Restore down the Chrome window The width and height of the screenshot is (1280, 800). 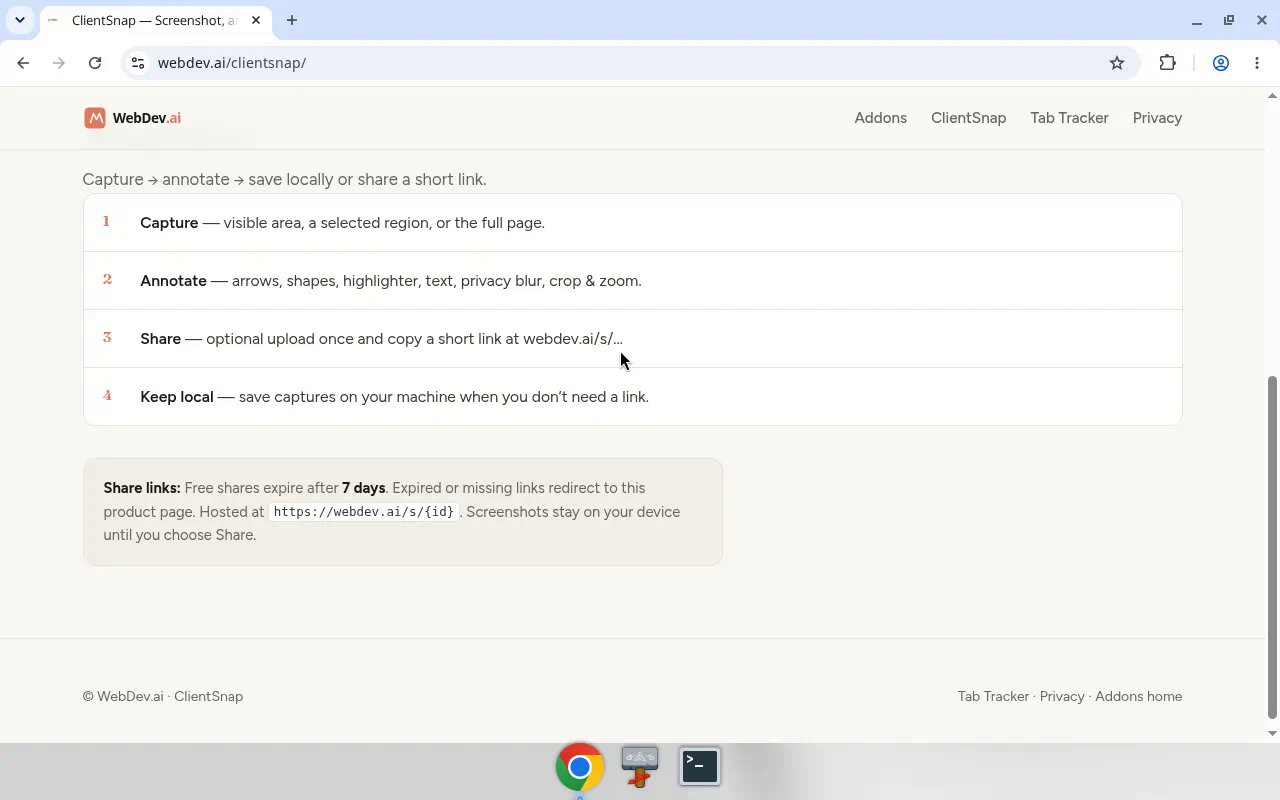tap(1229, 20)
